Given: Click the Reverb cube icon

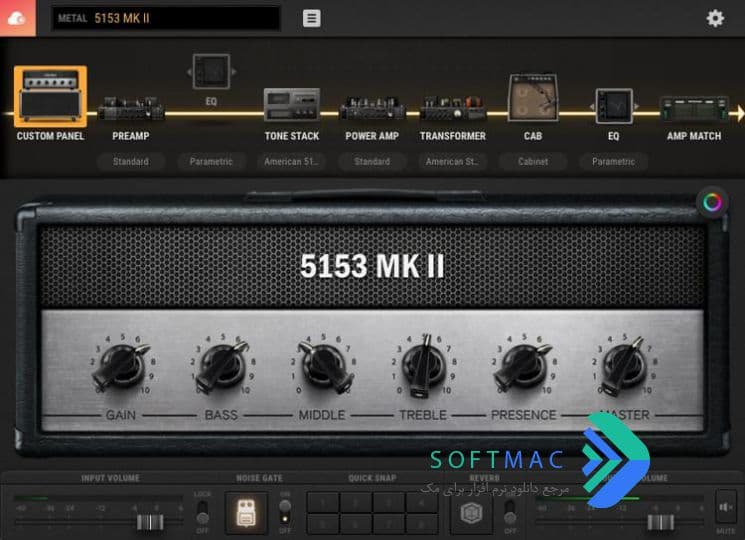Looking at the screenshot, I should [x=472, y=513].
